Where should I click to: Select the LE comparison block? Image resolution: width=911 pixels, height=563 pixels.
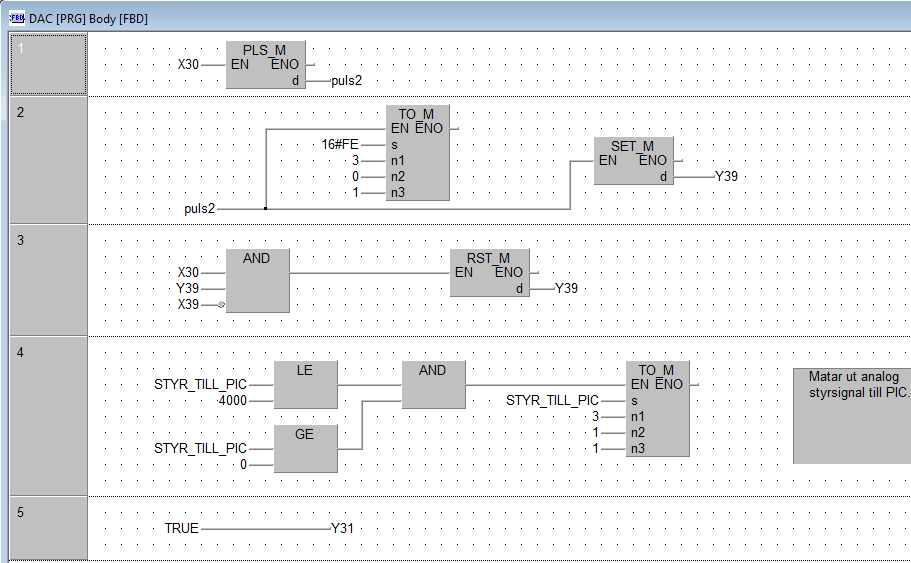click(x=305, y=384)
